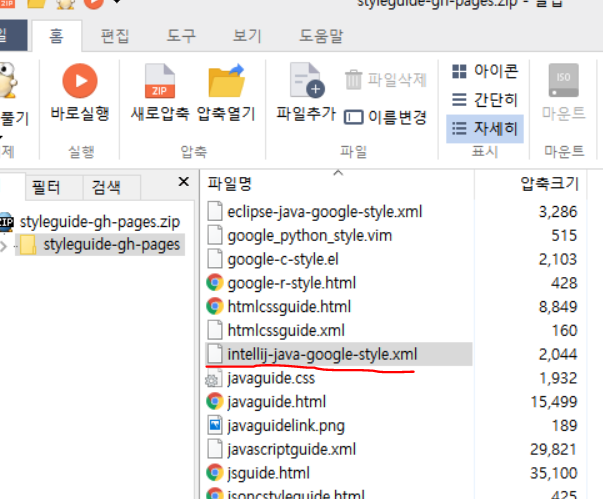
Task: Select htmlcssguide.xml file
Action: [286, 331]
